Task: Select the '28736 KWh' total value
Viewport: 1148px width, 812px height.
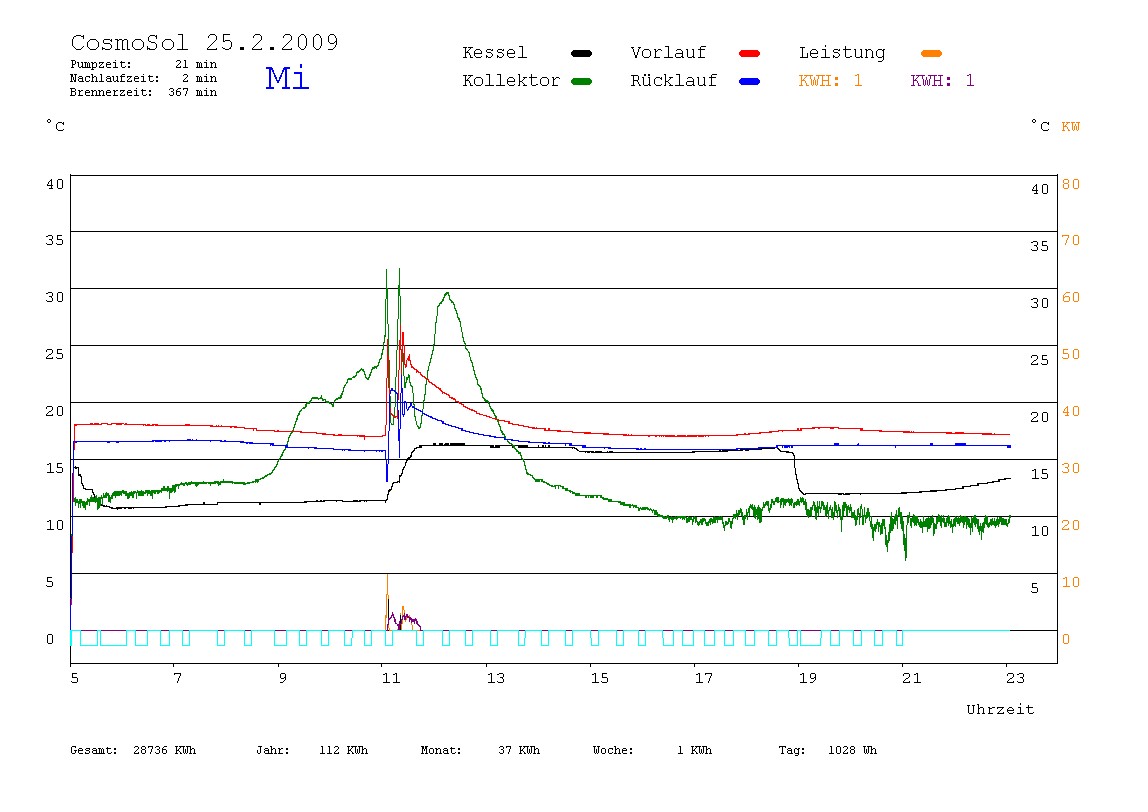Action: pyautogui.click(x=165, y=750)
